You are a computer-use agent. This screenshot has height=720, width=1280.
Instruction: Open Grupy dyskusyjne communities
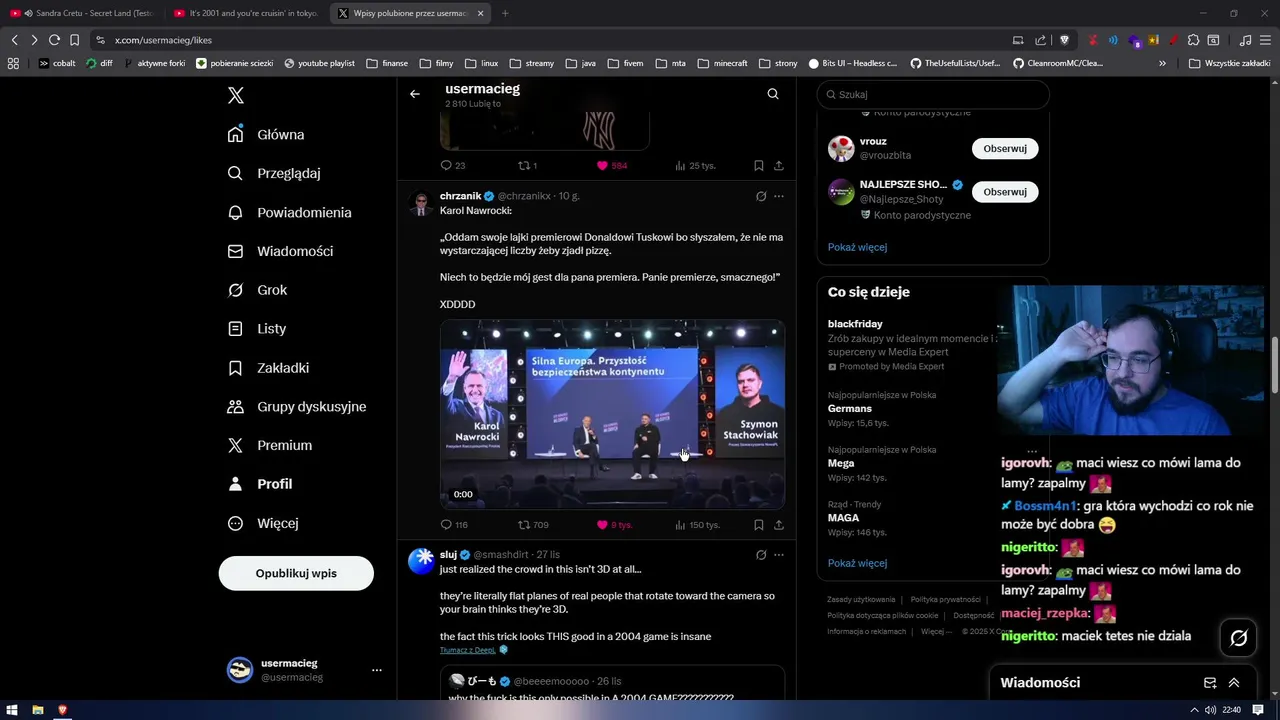click(297, 406)
